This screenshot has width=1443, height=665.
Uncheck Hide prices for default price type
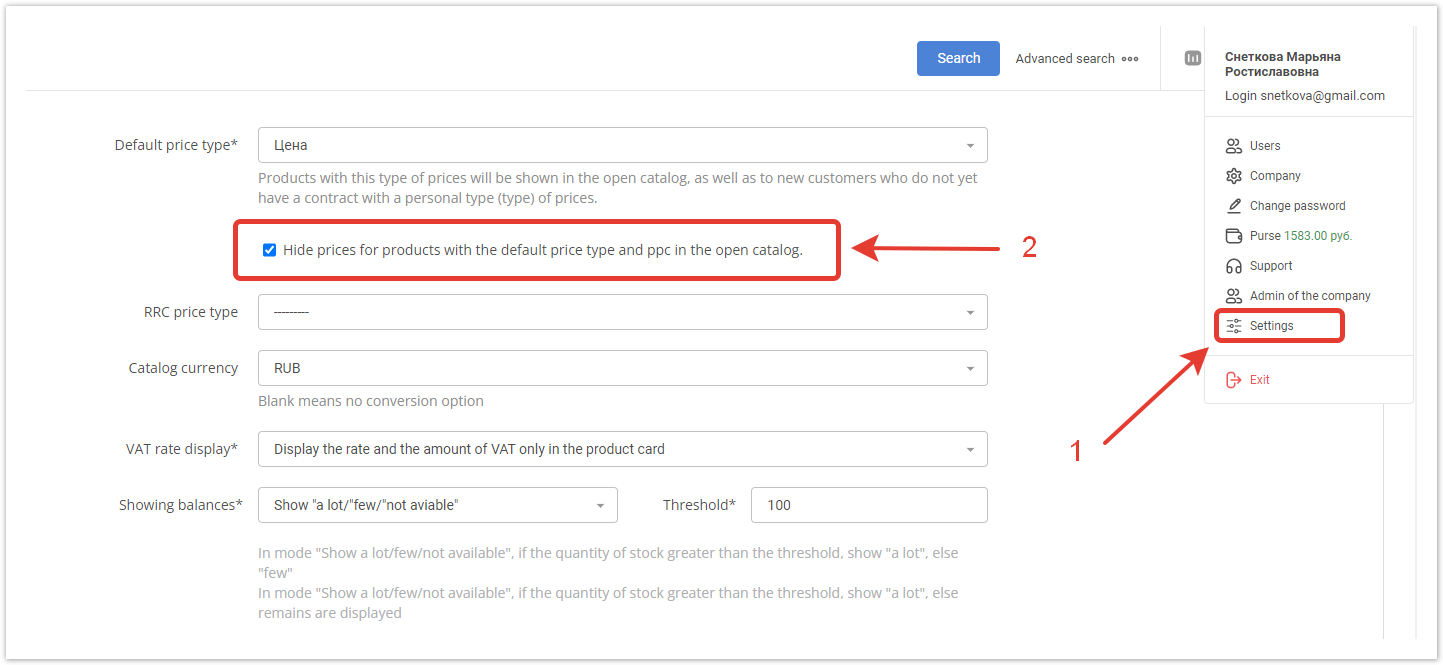click(269, 250)
